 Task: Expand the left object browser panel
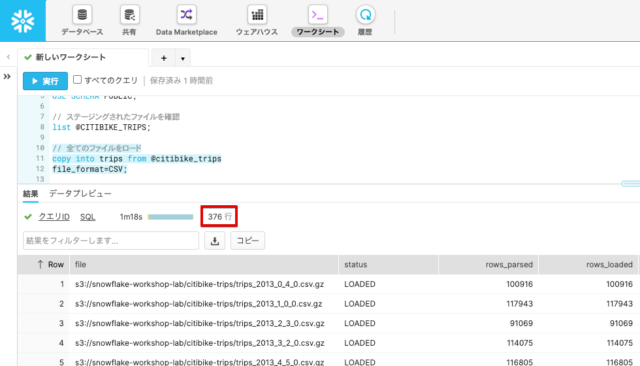tap(7, 76)
